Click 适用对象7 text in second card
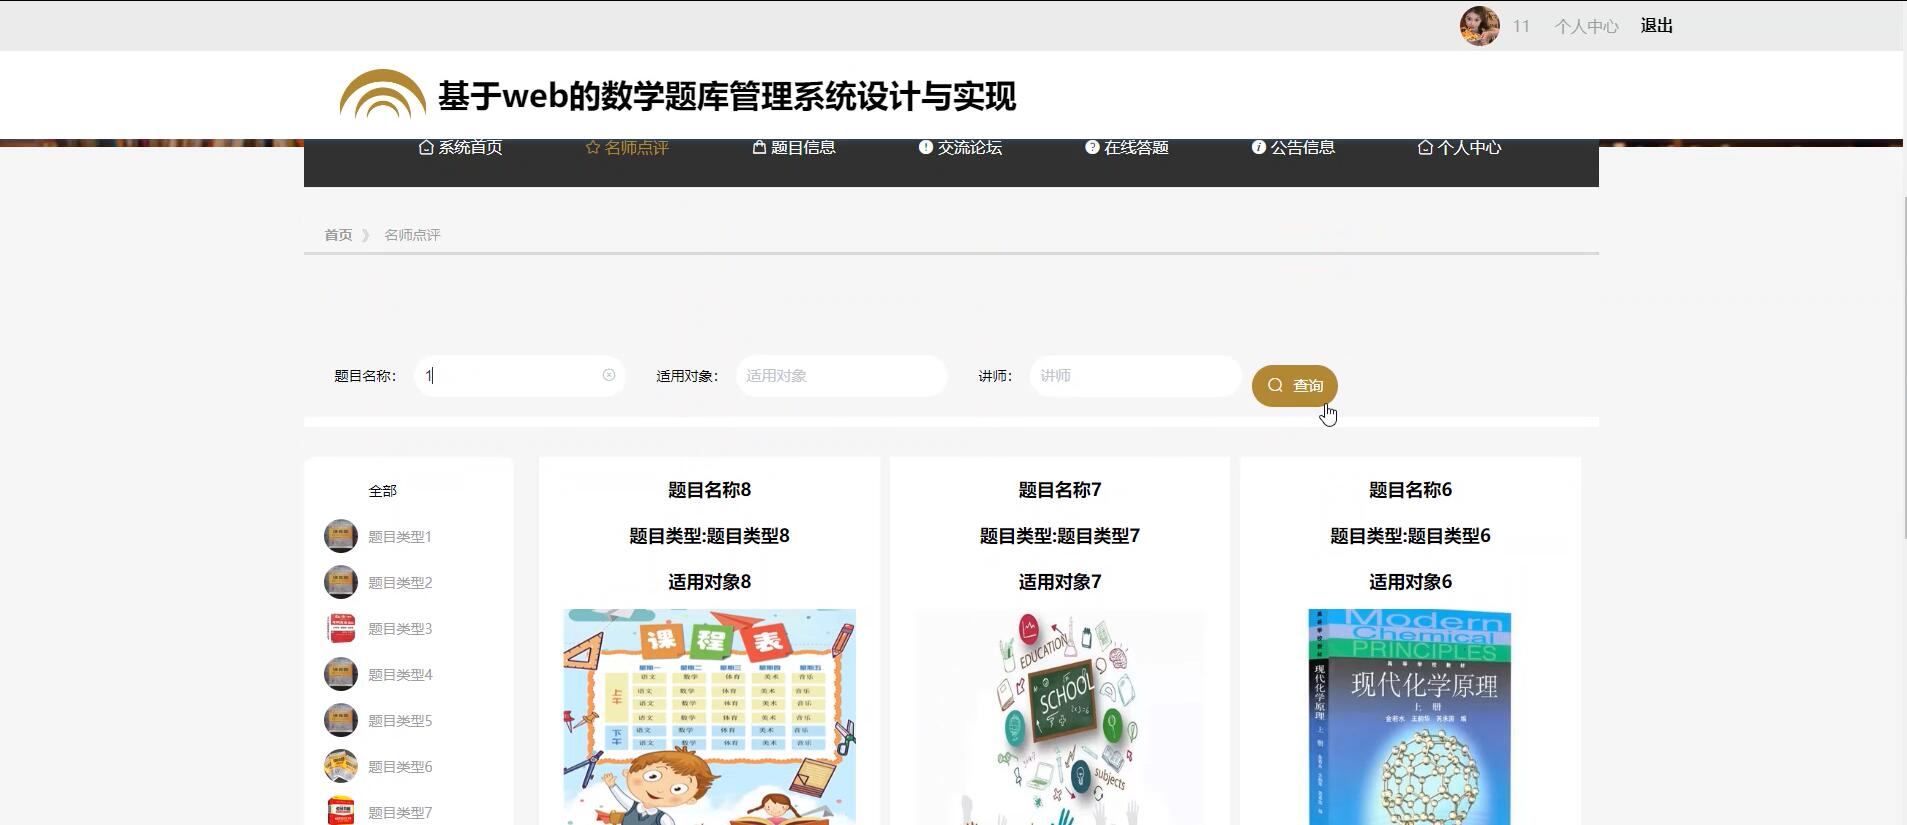The height and width of the screenshot is (825, 1907). coord(1060,582)
